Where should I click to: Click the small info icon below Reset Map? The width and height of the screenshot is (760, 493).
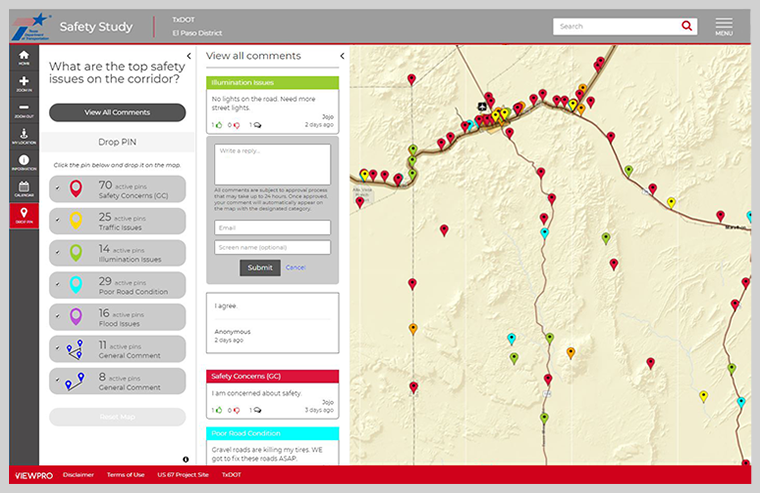[186, 459]
